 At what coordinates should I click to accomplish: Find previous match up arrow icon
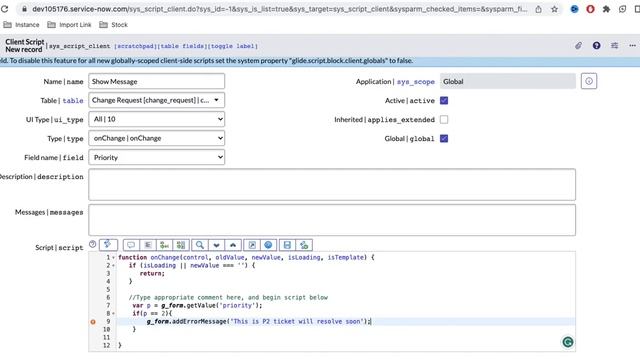pos(233,245)
